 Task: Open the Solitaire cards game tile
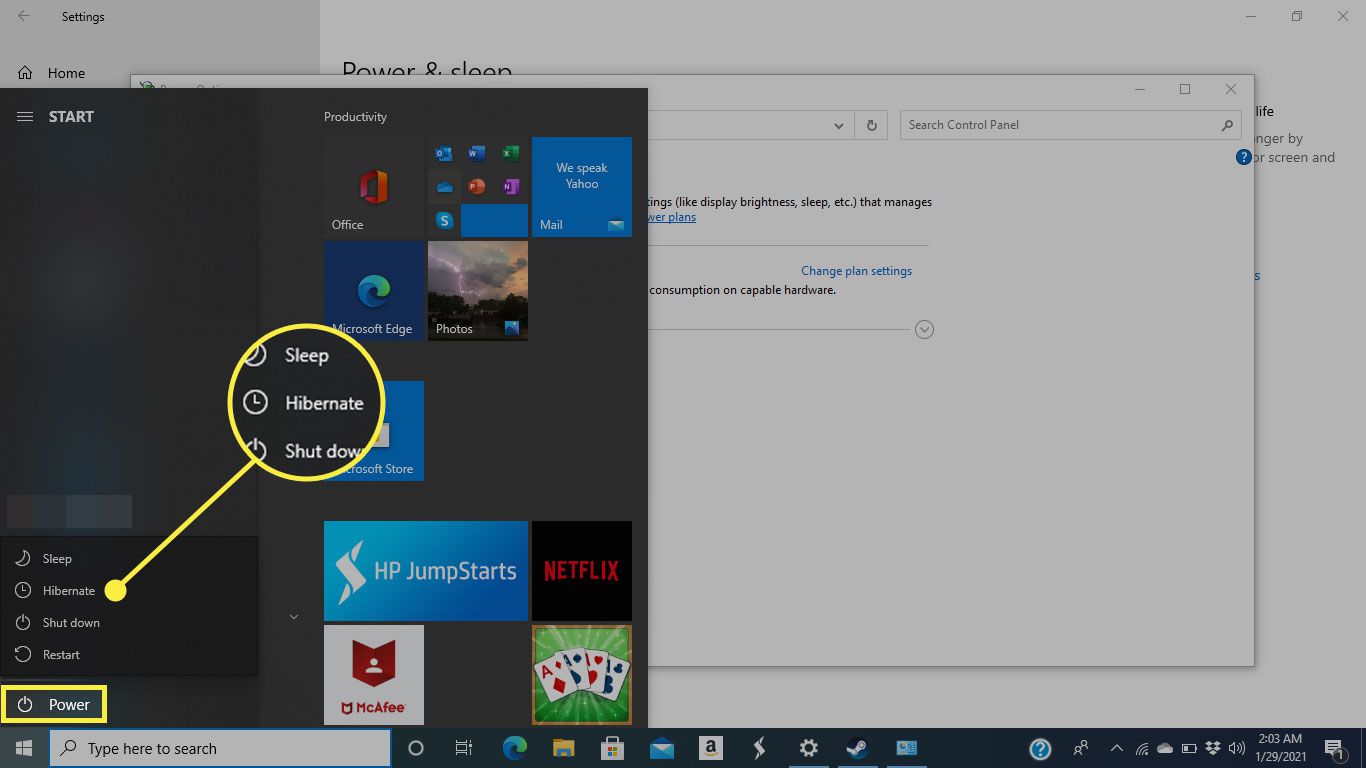pyautogui.click(x=582, y=675)
